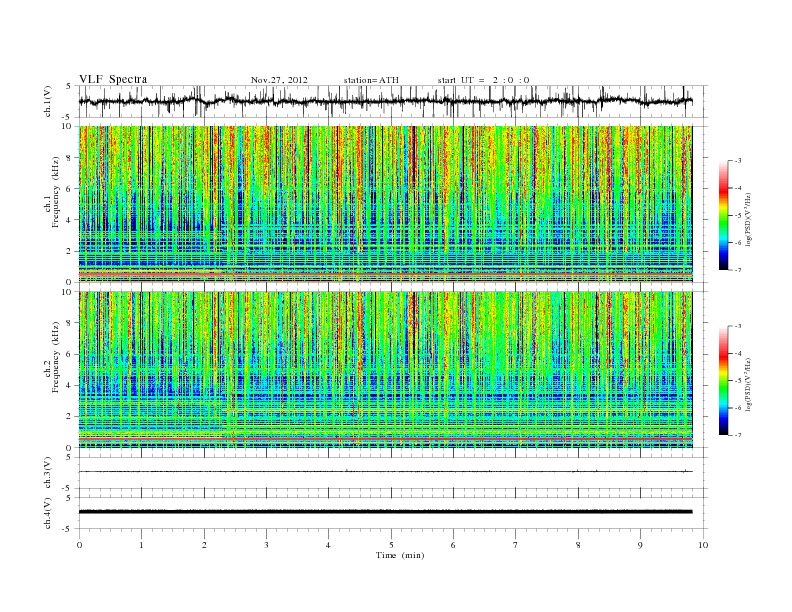The width and height of the screenshot is (792, 612).
Task: Click the ch.1 voltage waveform trace
Action: pyautogui.click(x=385, y=101)
